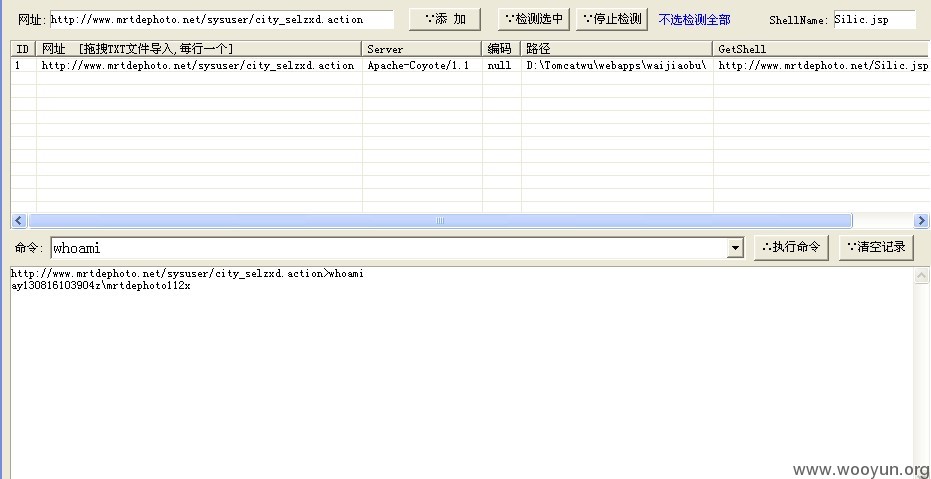Click the 停止检测 button
The height and width of the screenshot is (479, 931).
(612, 20)
